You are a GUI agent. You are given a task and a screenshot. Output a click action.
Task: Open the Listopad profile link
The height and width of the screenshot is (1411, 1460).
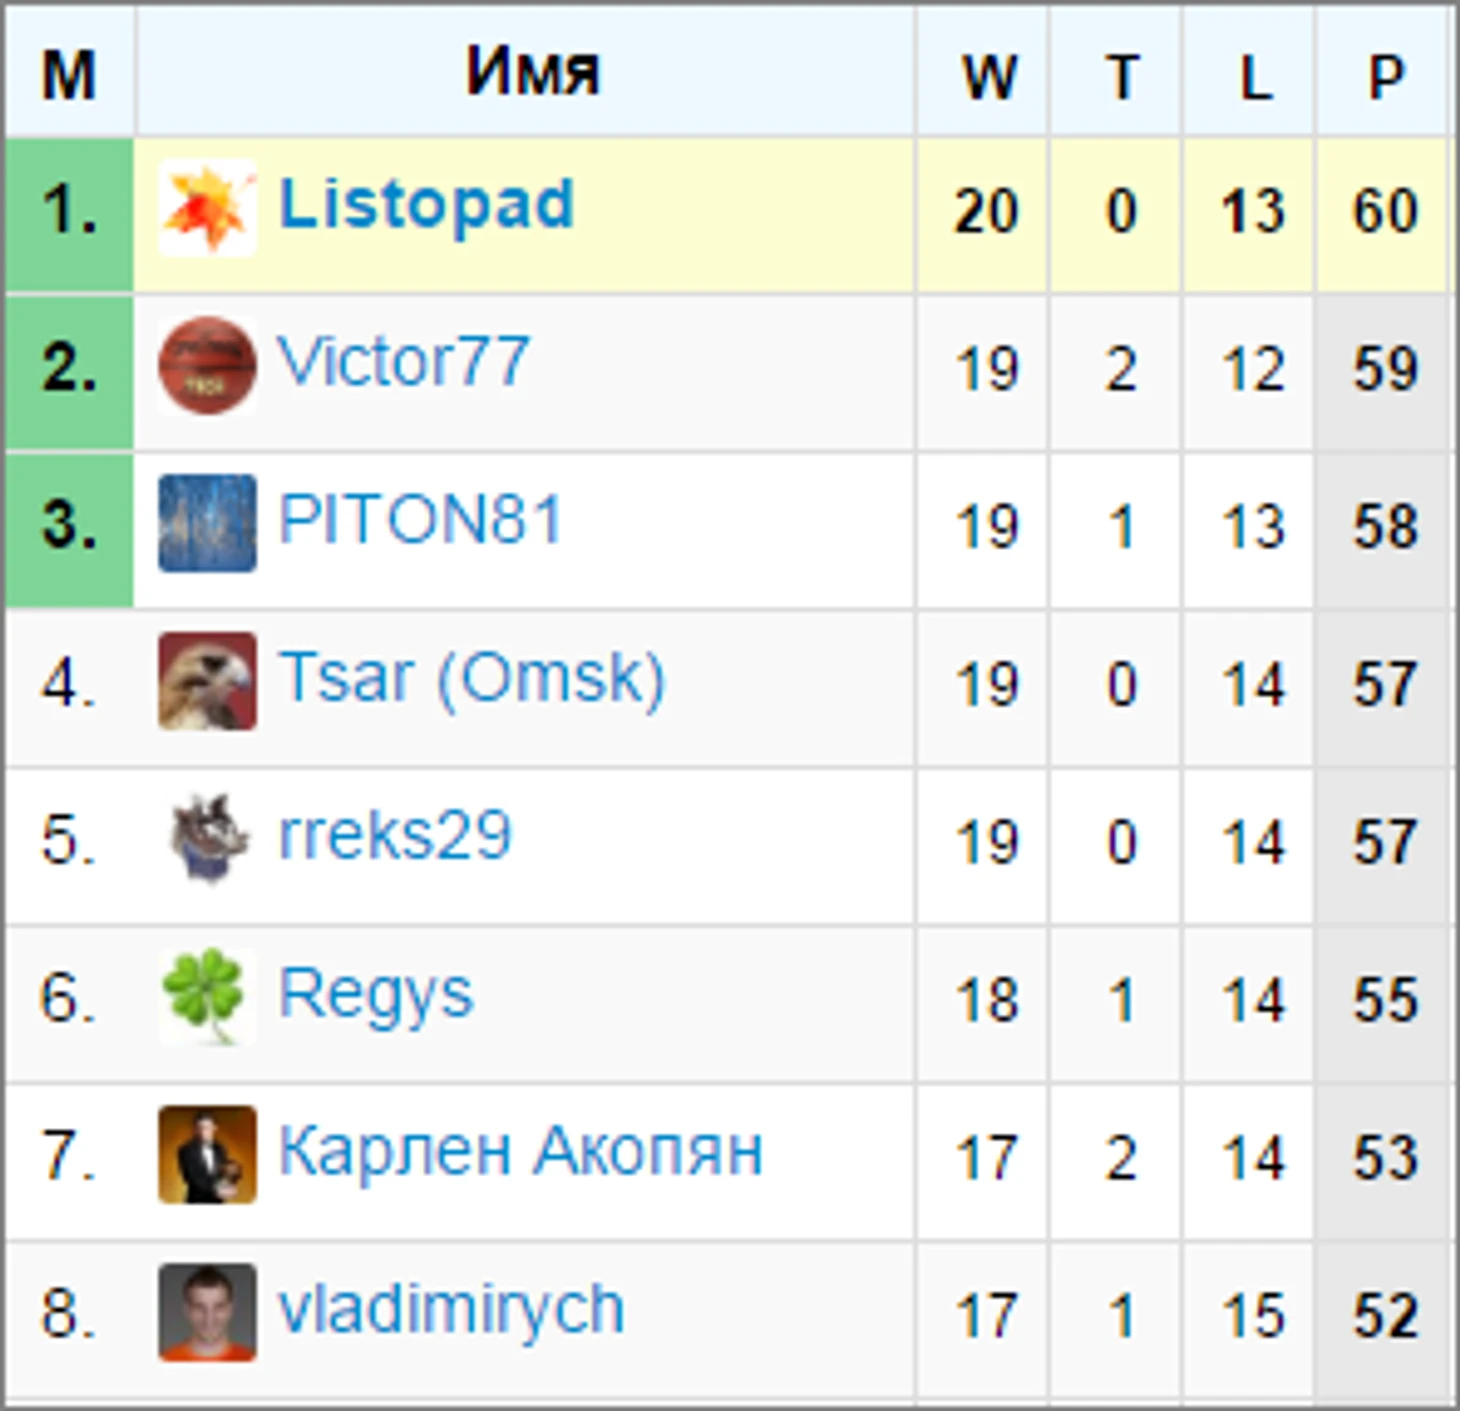pos(426,205)
